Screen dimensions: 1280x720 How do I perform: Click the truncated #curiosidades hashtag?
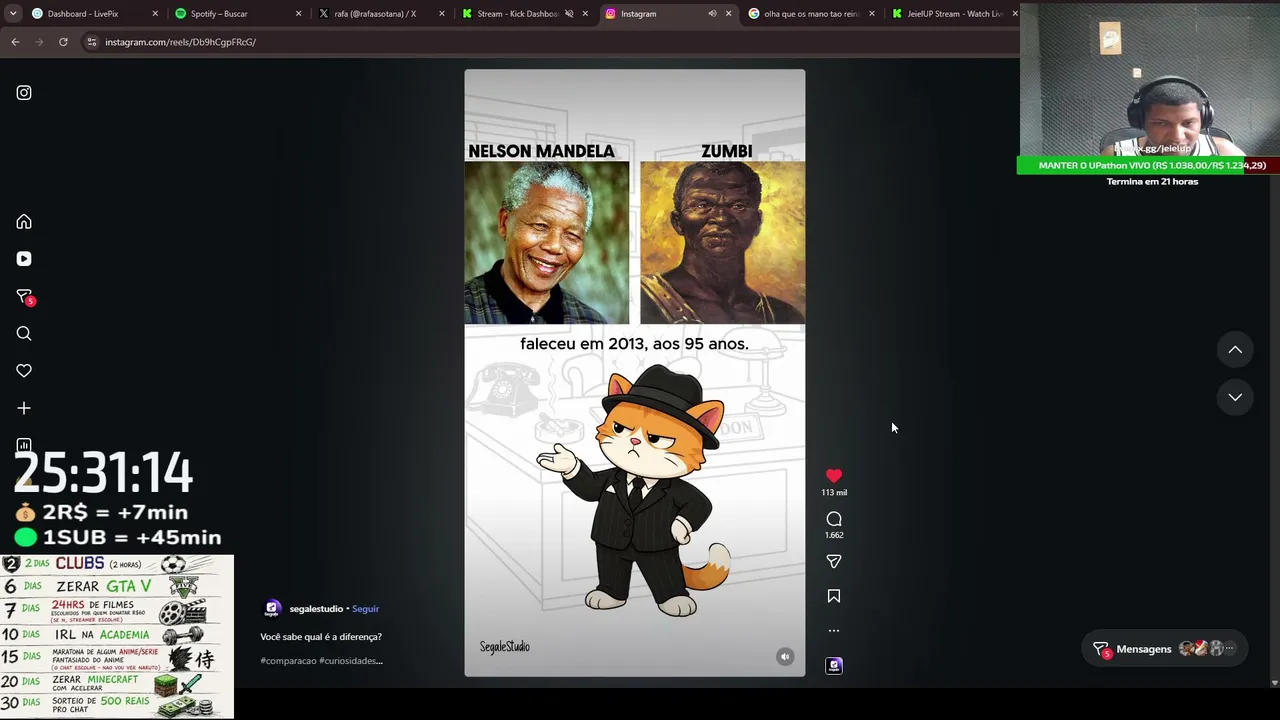click(351, 661)
